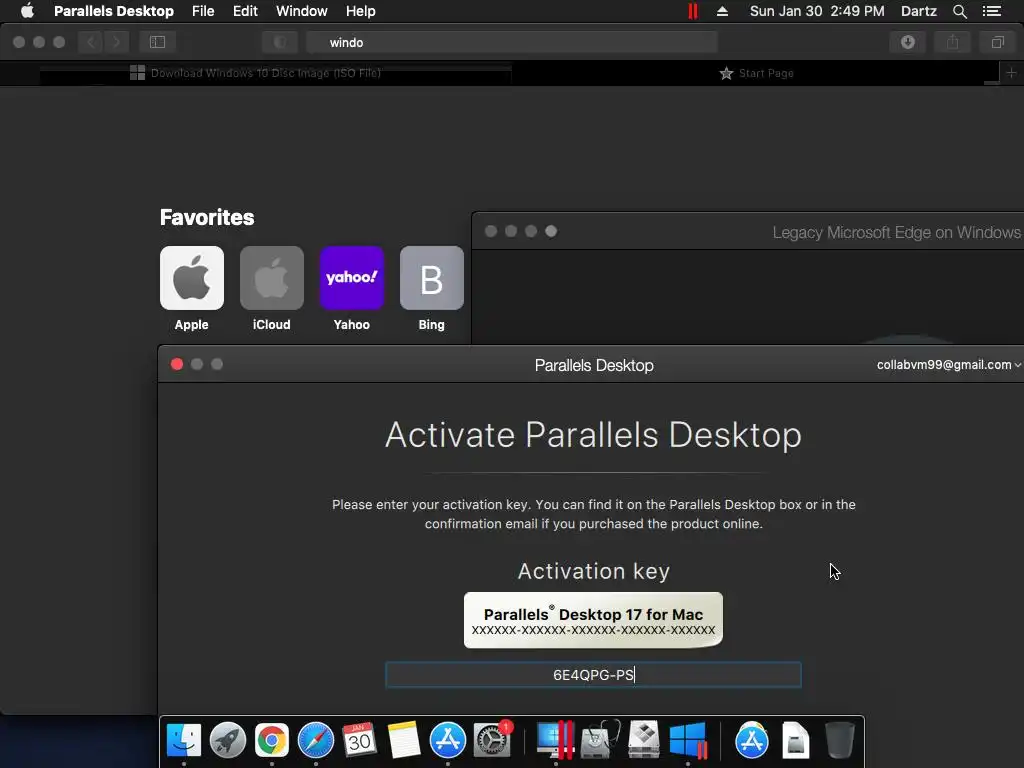Open the Trash in the dock
Image resolution: width=1024 pixels, height=768 pixels.
pyautogui.click(x=839, y=740)
